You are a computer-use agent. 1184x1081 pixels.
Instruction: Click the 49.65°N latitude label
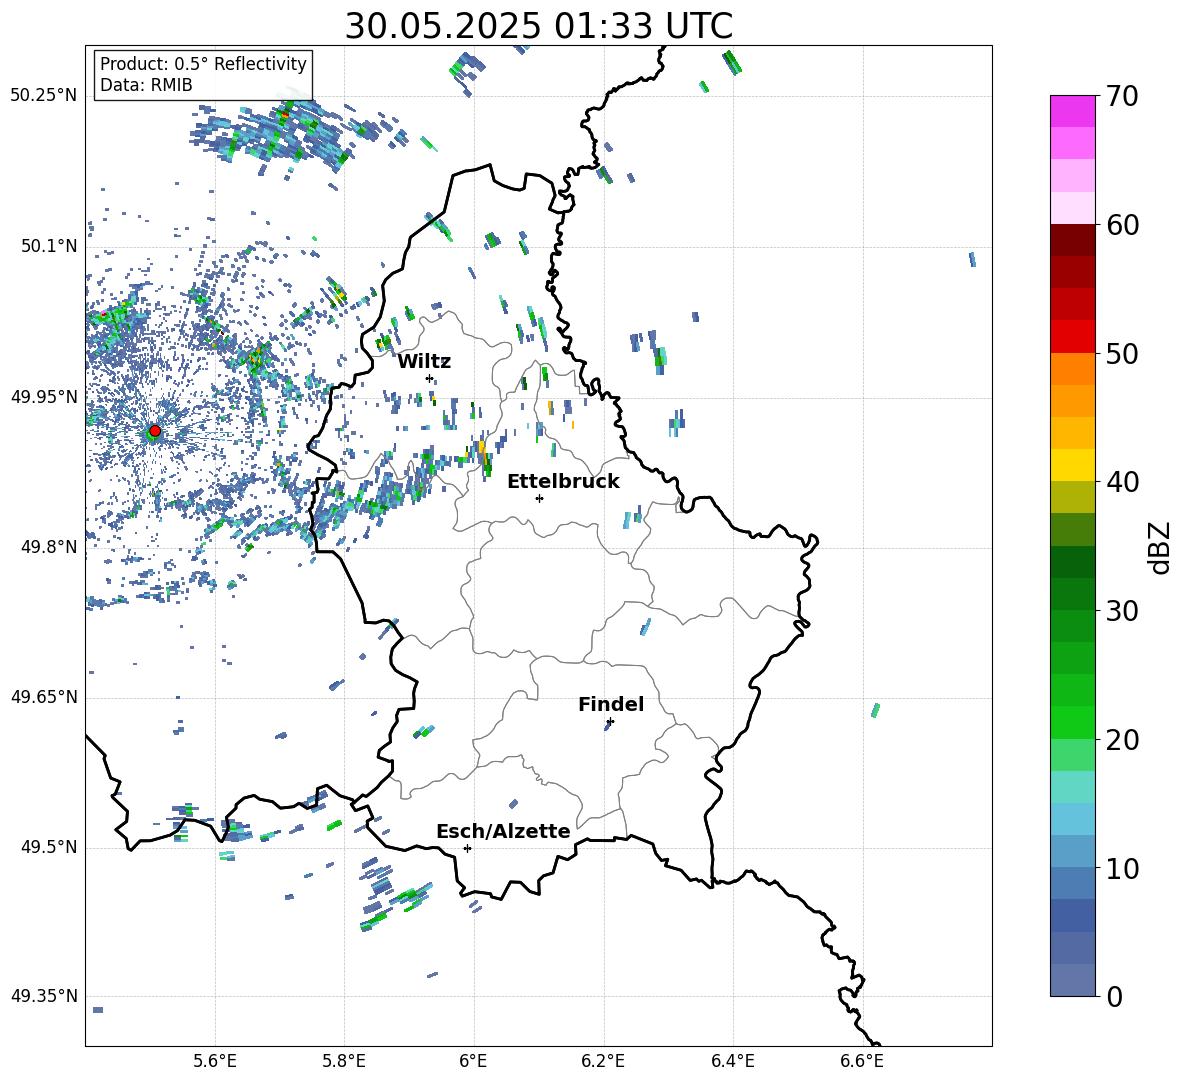click(44, 697)
